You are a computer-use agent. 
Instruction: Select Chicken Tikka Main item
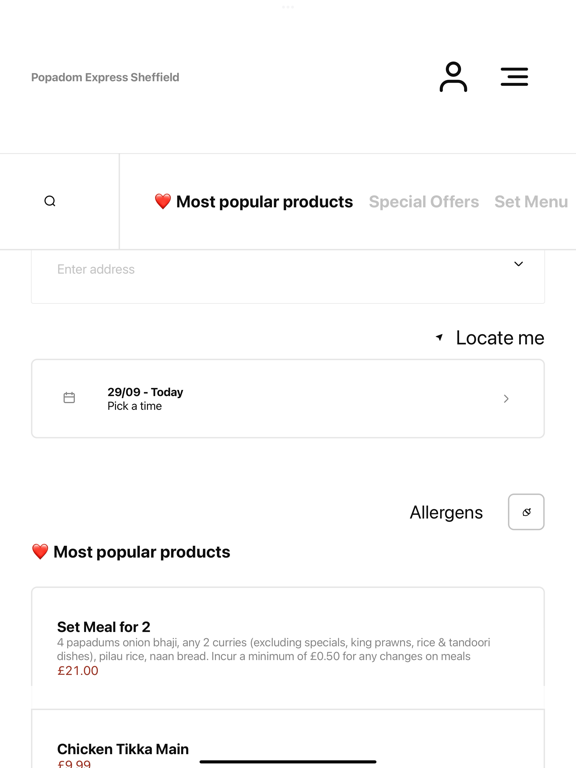(288, 739)
